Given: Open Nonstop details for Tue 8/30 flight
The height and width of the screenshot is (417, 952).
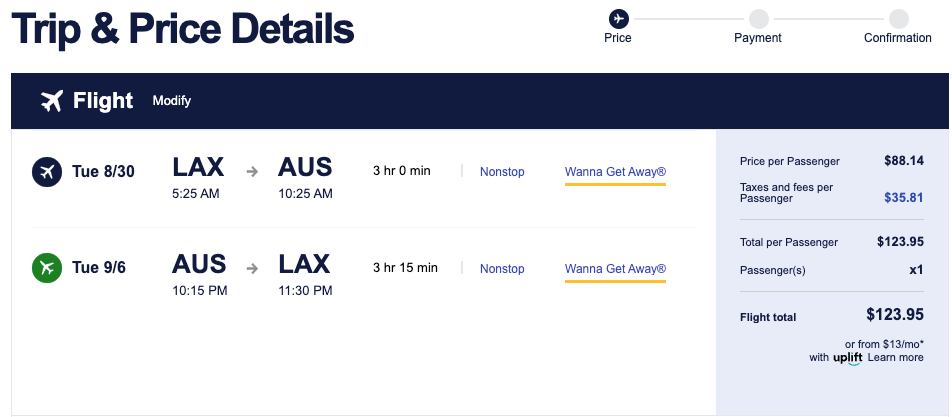Looking at the screenshot, I should point(502,171).
